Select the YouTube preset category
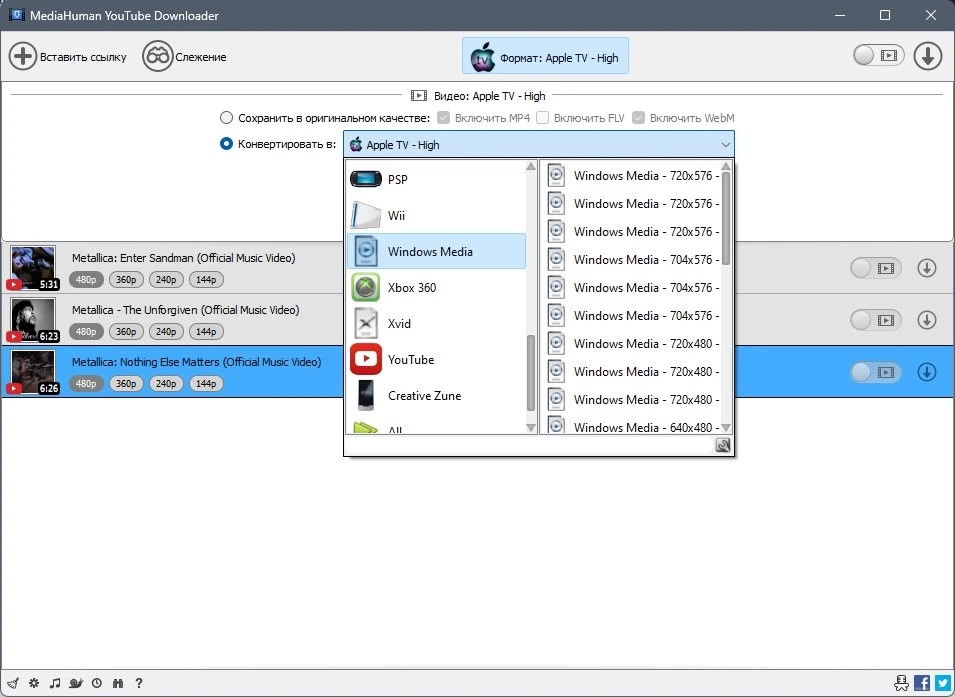 tap(436, 359)
